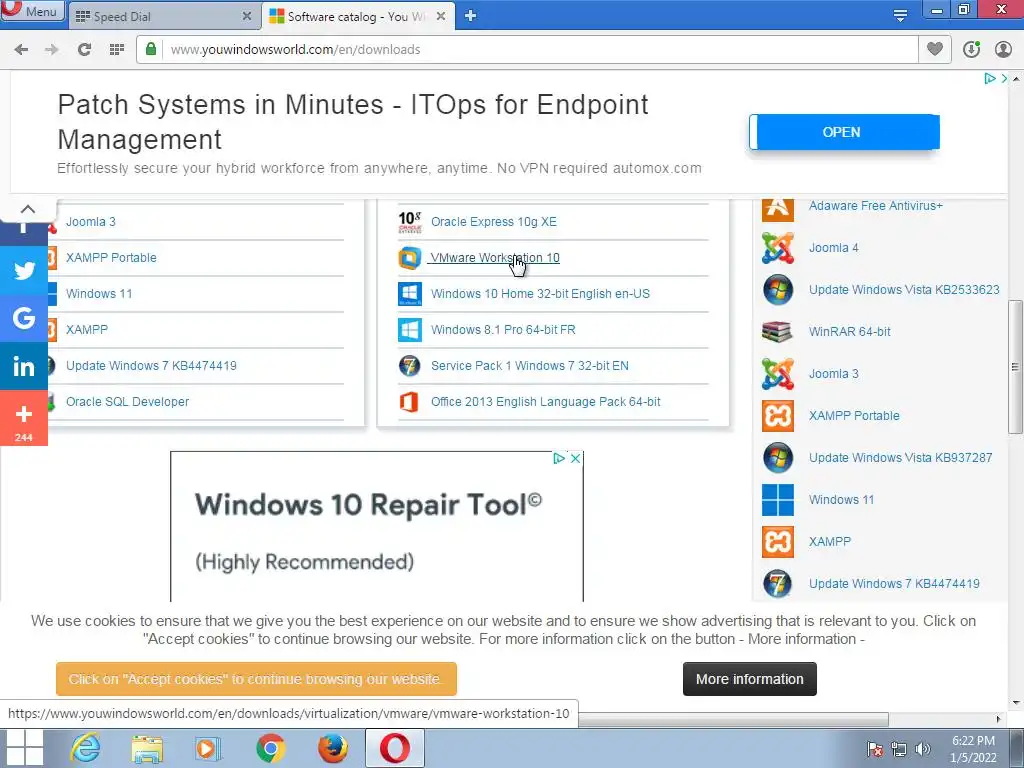Click the More information button
Image resolution: width=1024 pixels, height=768 pixels.
[x=750, y=679]
